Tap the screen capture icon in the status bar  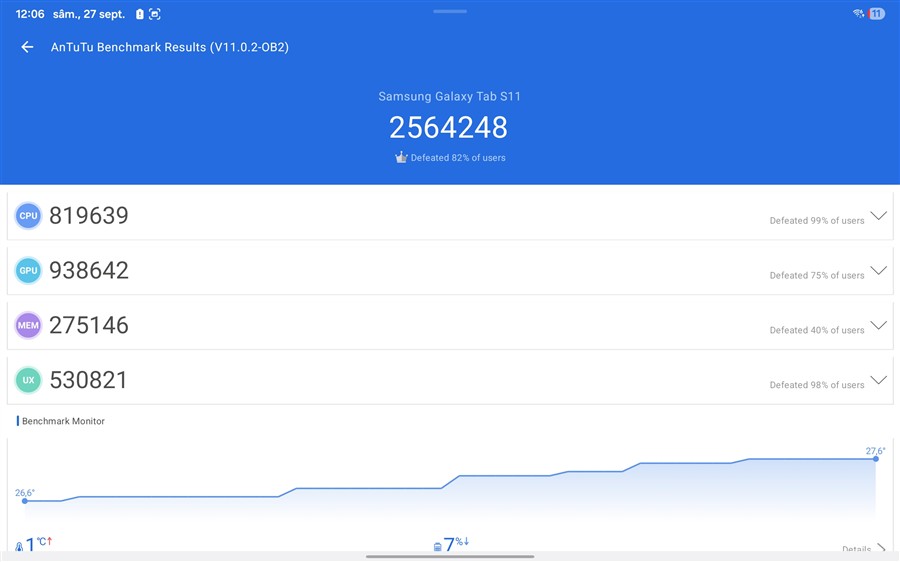(155, 15)
